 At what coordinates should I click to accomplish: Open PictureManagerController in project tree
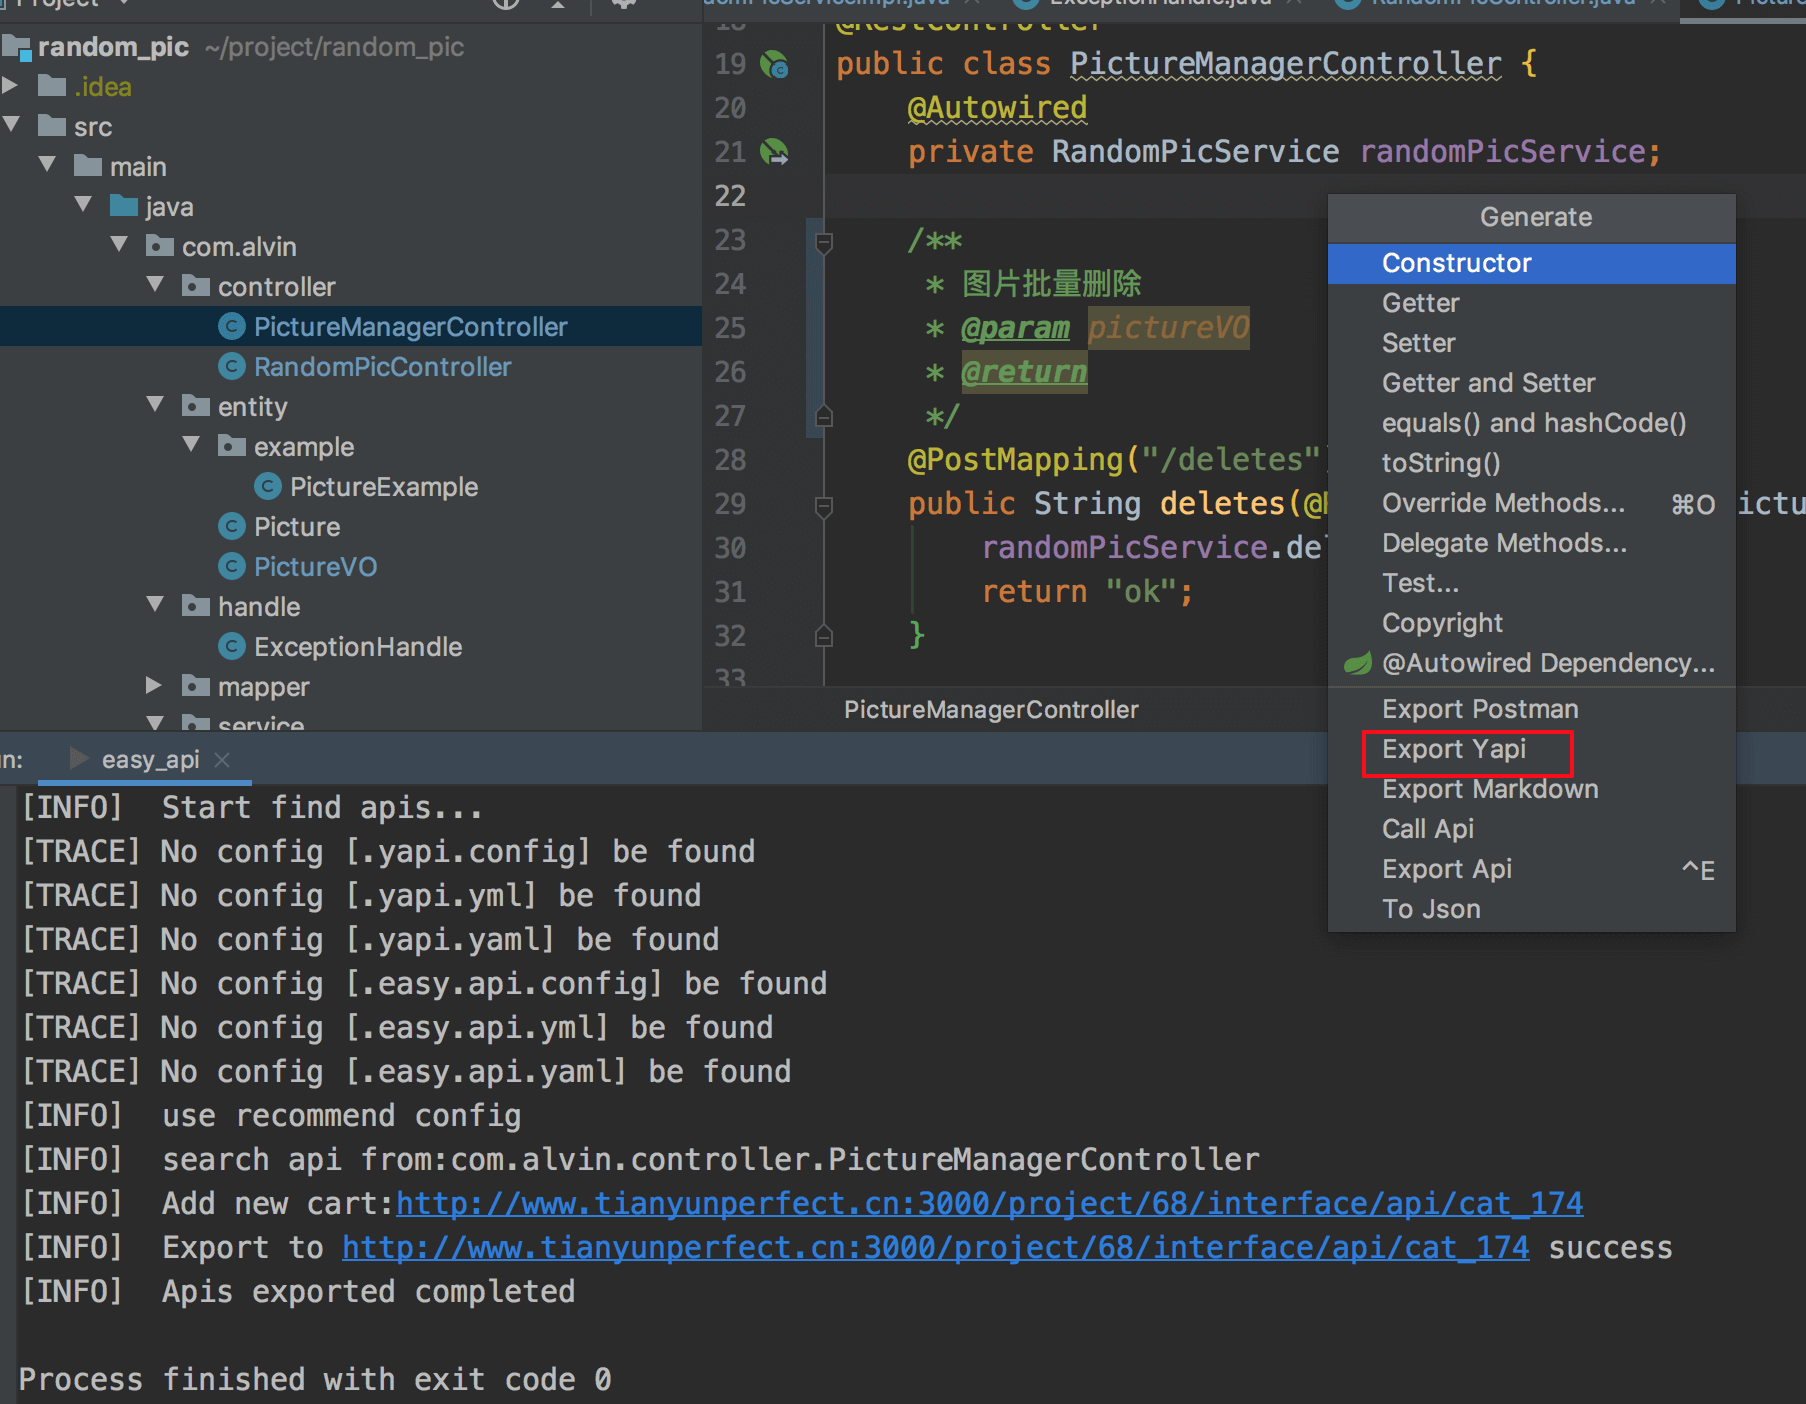pos(410,327)
